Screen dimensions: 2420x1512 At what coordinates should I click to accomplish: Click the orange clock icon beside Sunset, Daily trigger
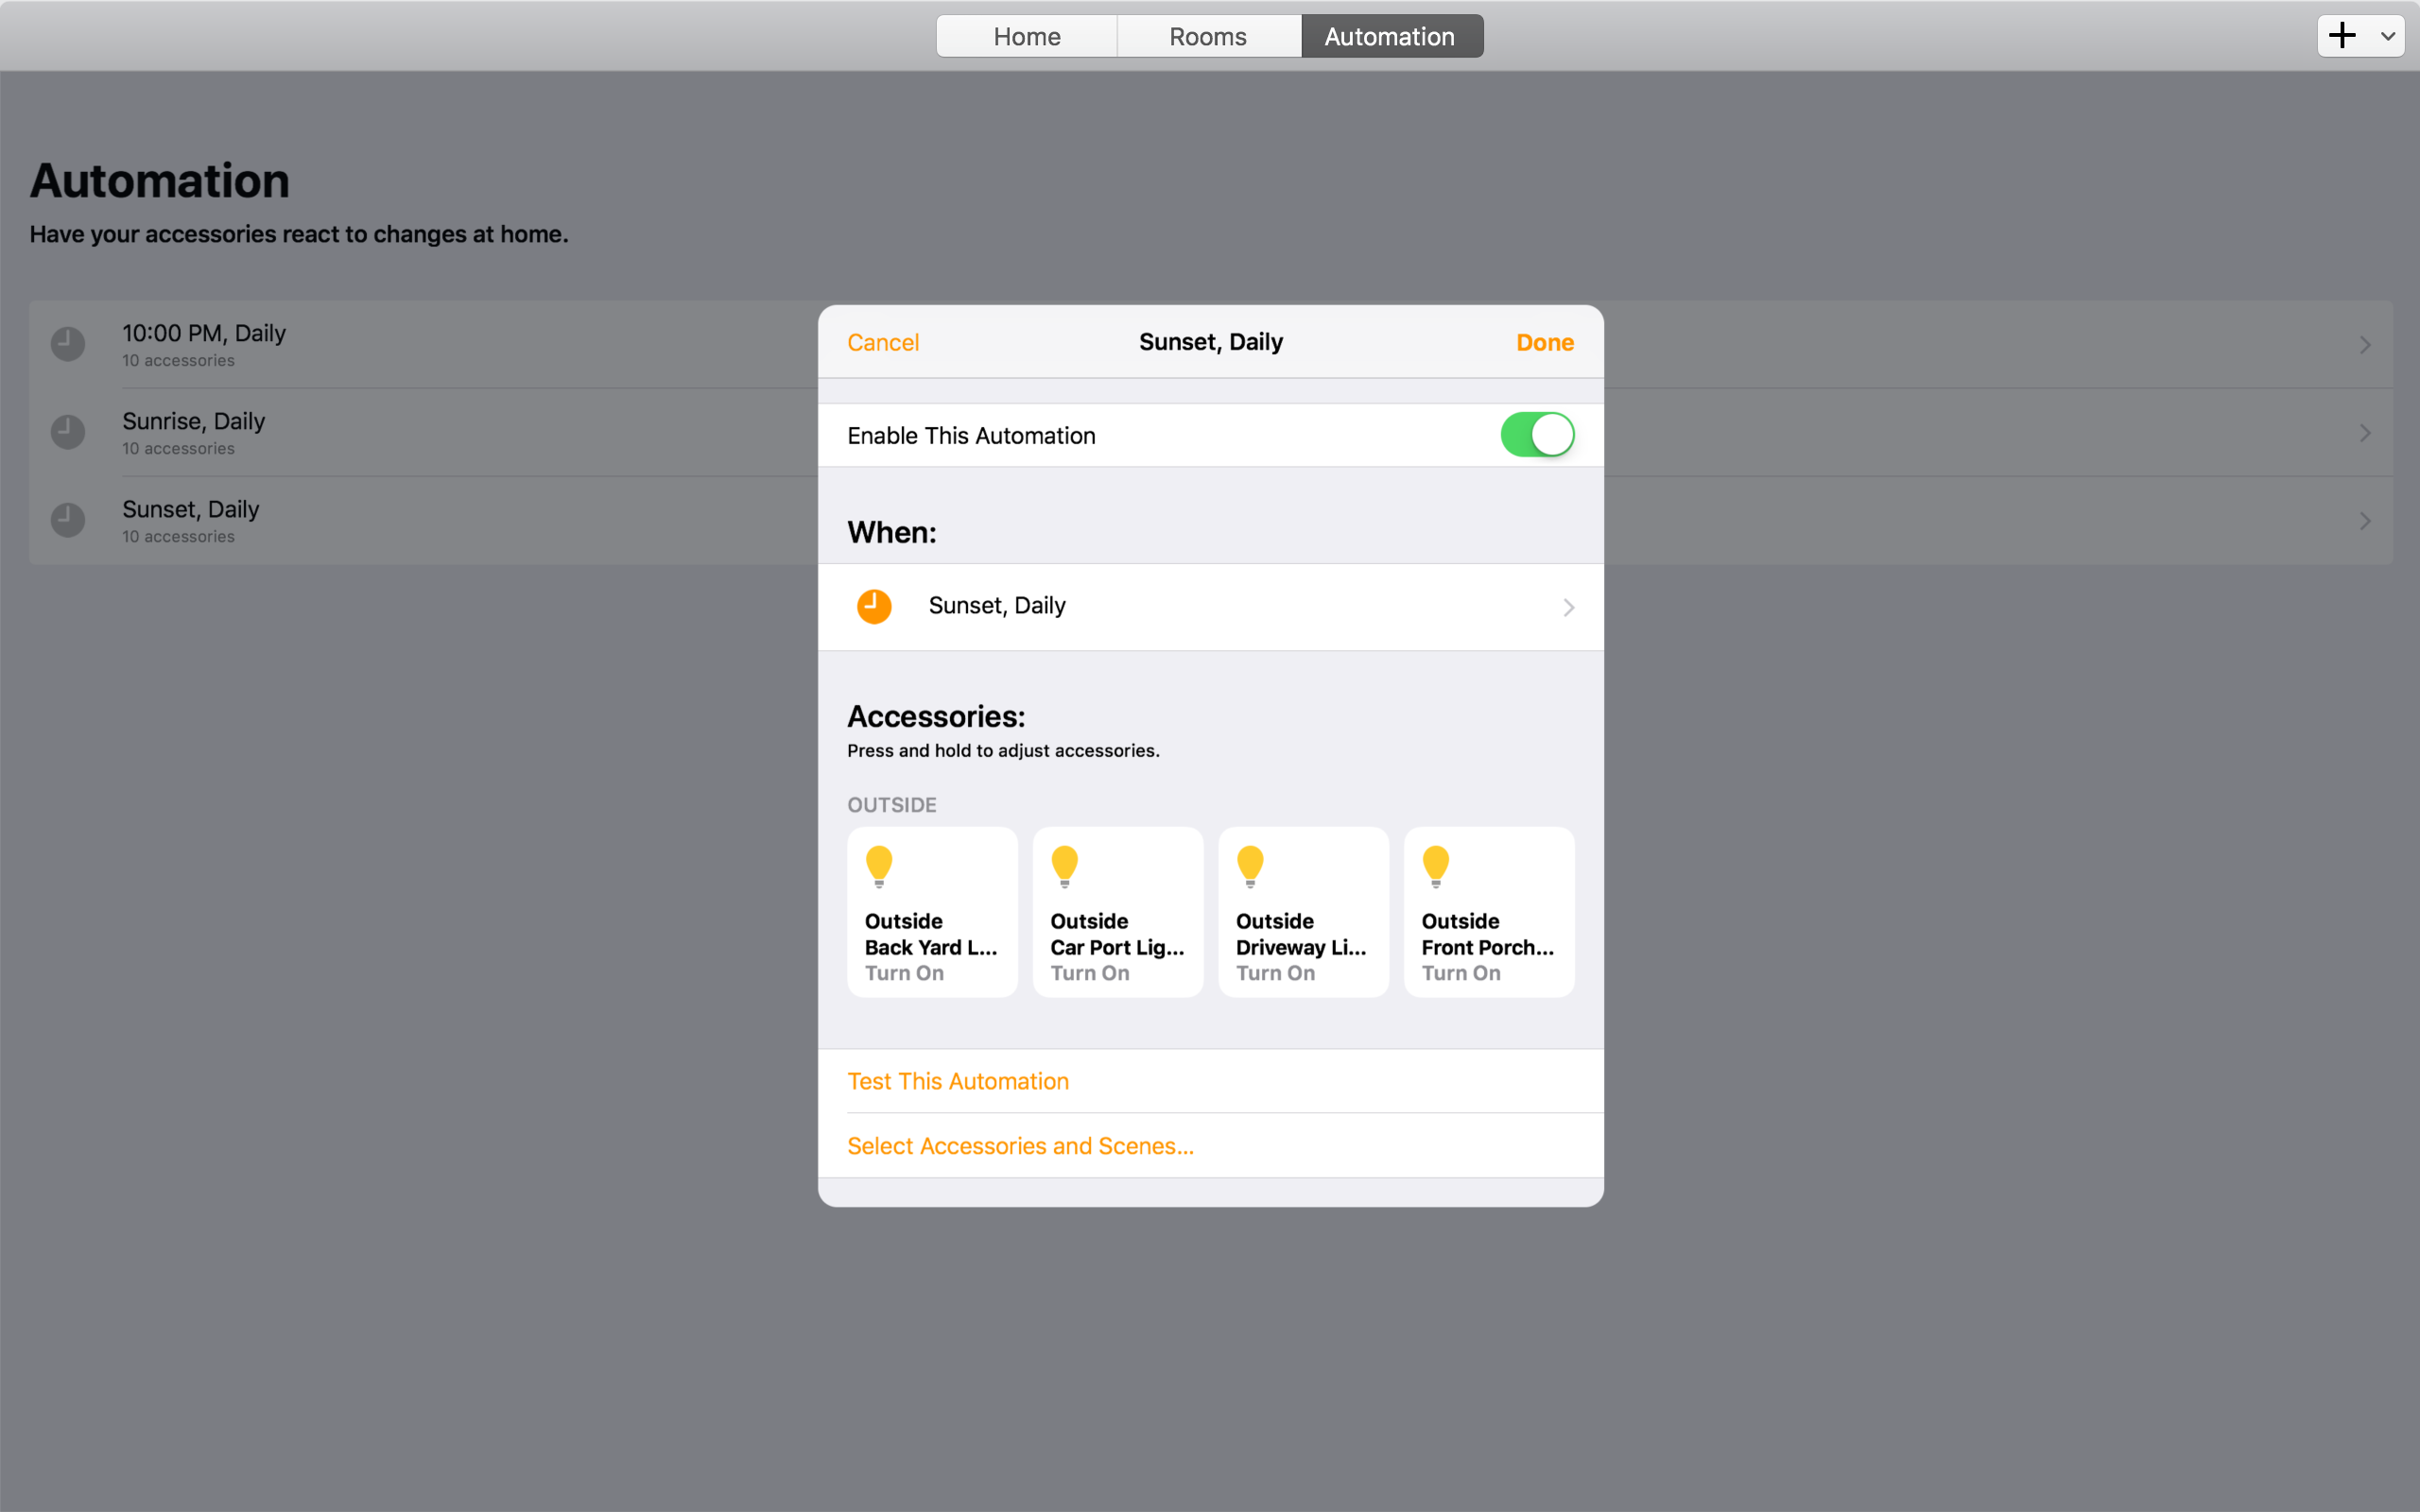tap(875, 605)
